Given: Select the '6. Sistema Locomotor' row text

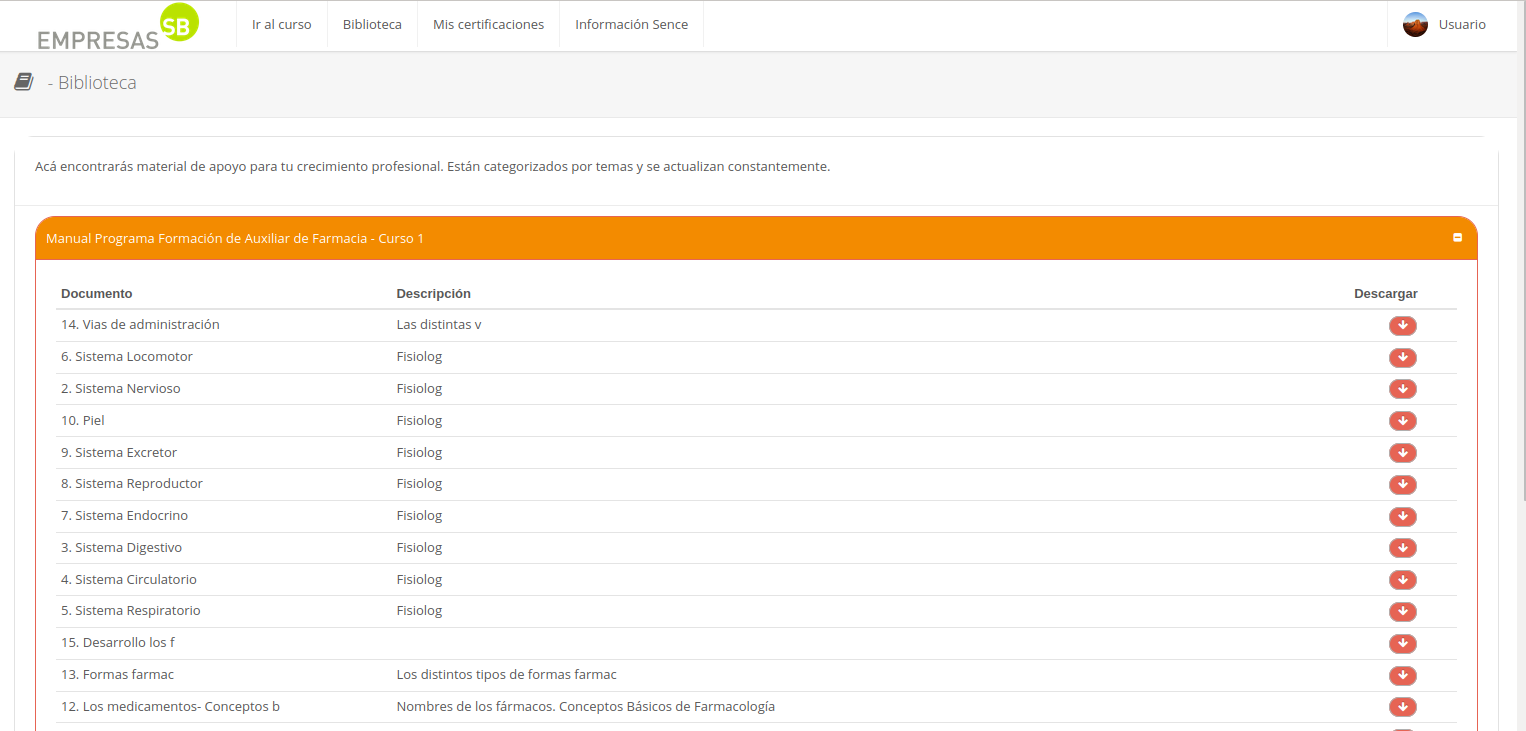Looking at the screenshot, I should click(x=127, y=357).
